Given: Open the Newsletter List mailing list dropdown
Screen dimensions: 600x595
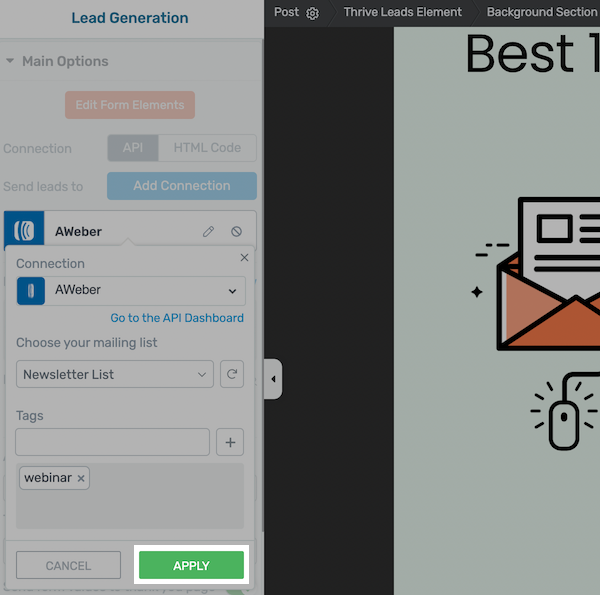Looking at the screenshot, I should [x=115, y=374].
